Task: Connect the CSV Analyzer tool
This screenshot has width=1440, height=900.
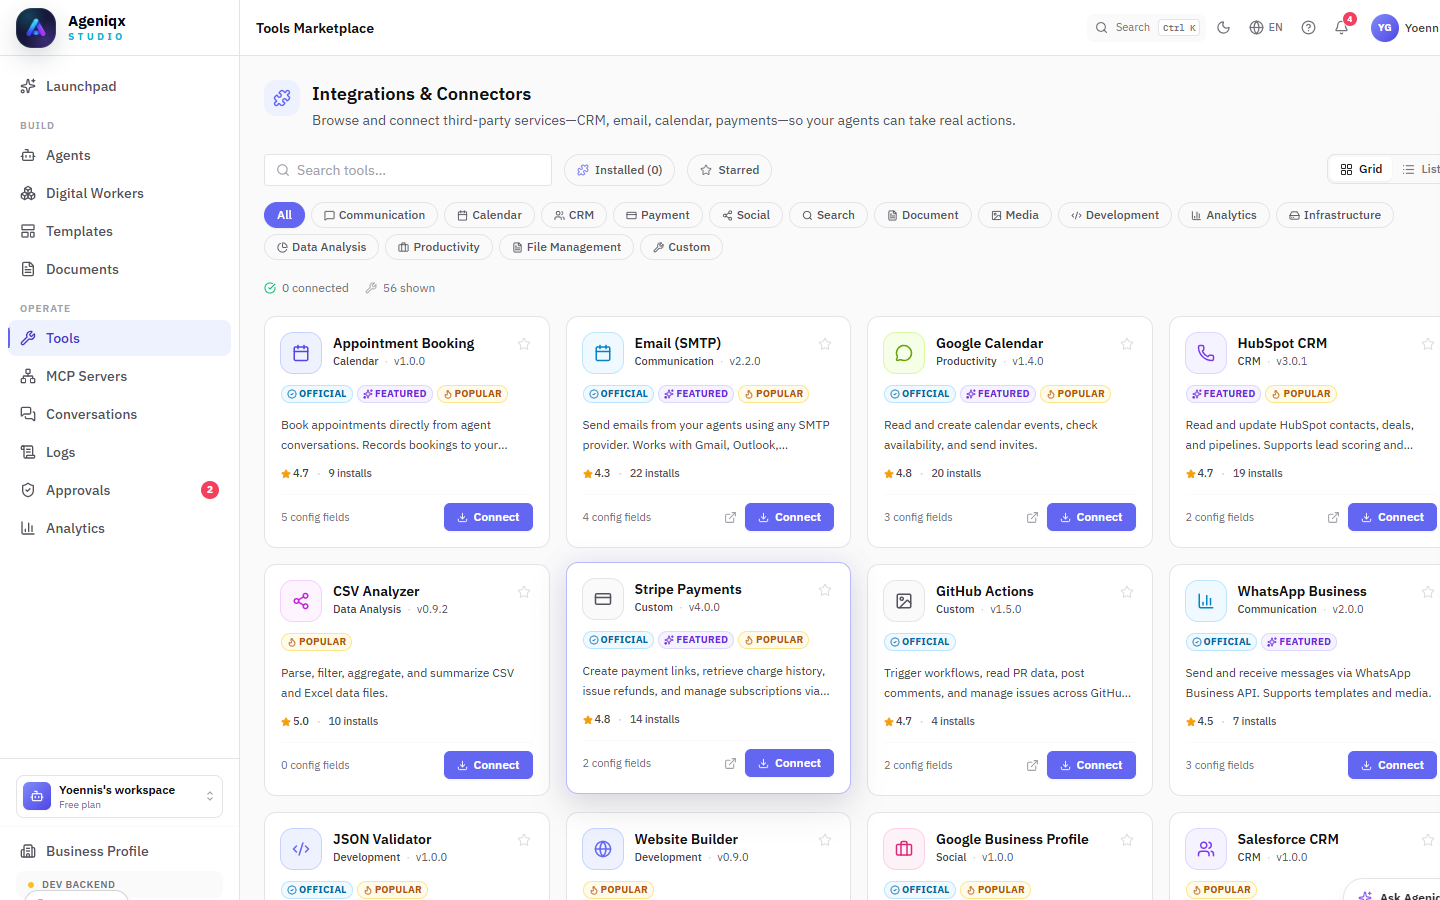Action: (488, 765)
